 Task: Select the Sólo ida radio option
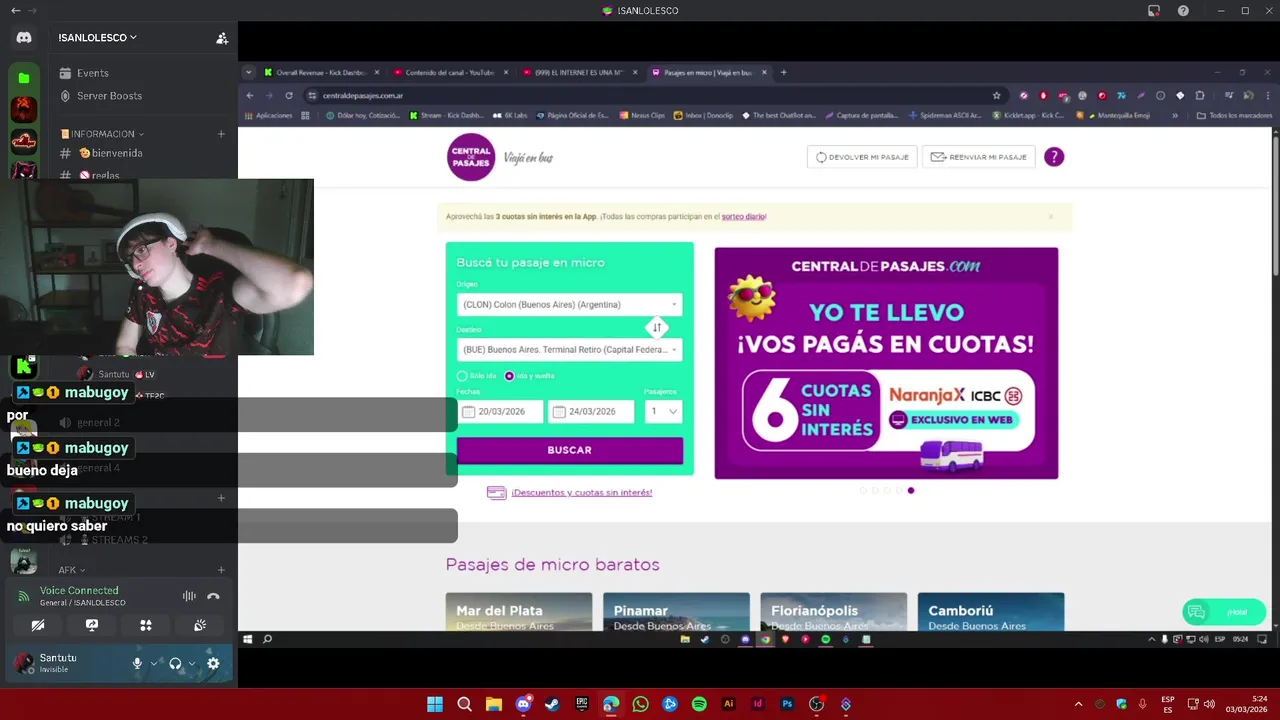point(462,376)
